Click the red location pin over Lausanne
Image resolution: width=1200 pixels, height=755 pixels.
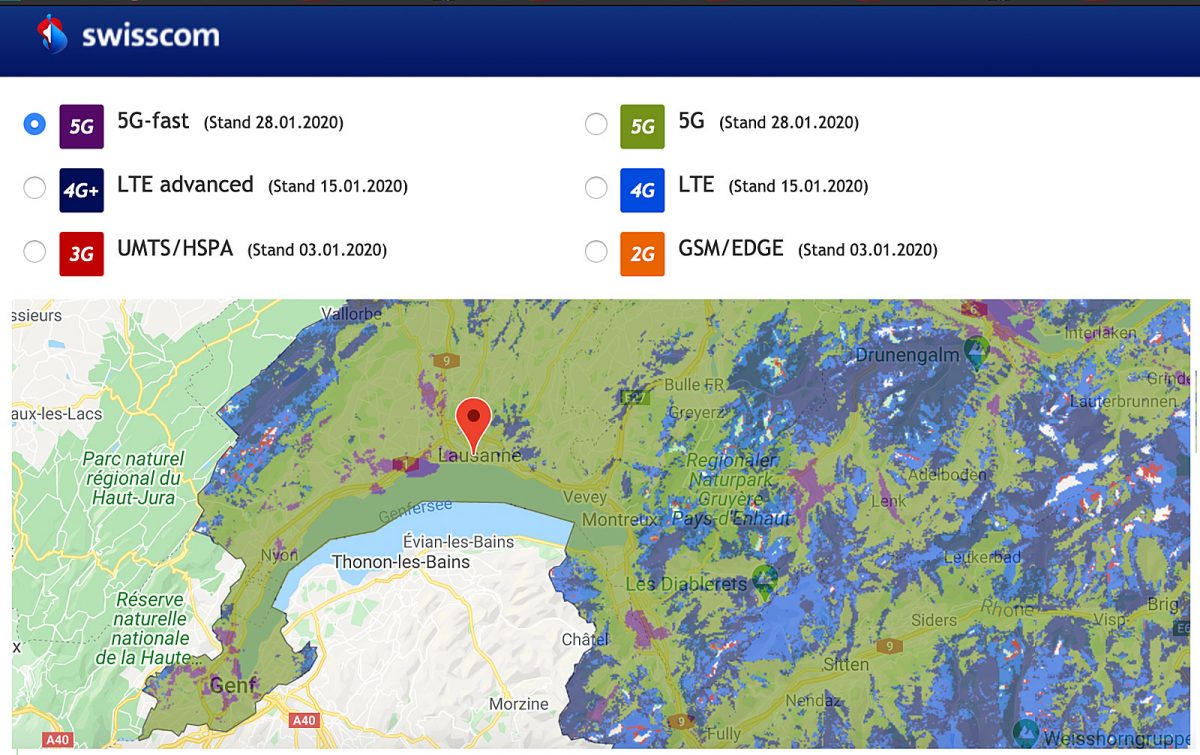473,424
